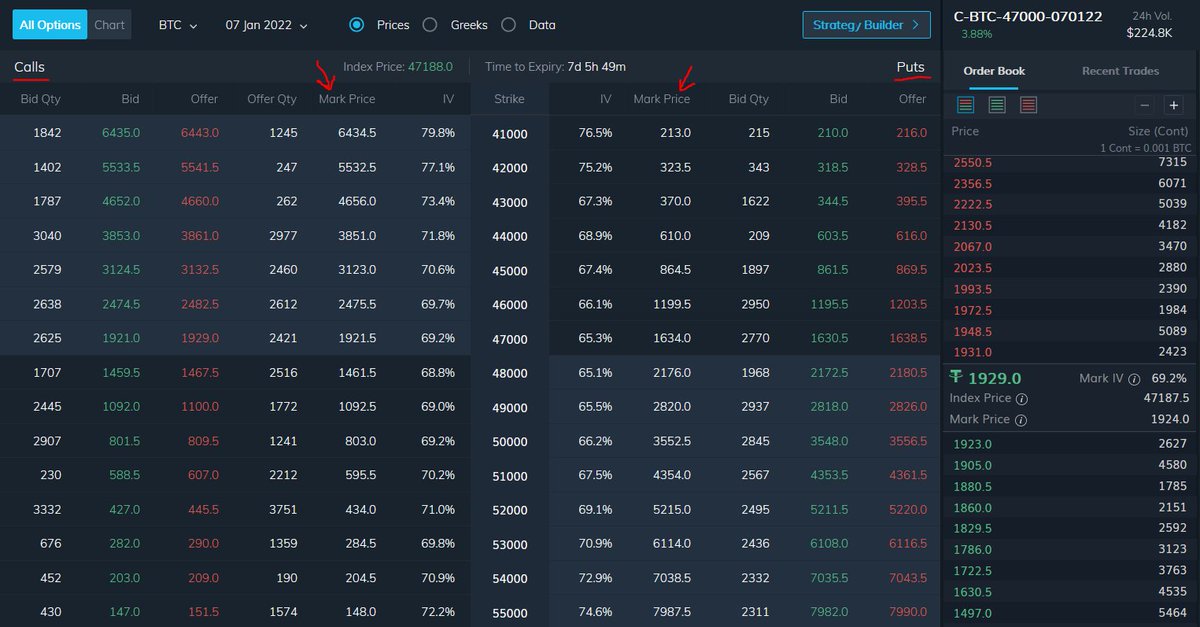Switch order book to bids-only view
The image size is (1200, 627).
[x=994, y=104]
